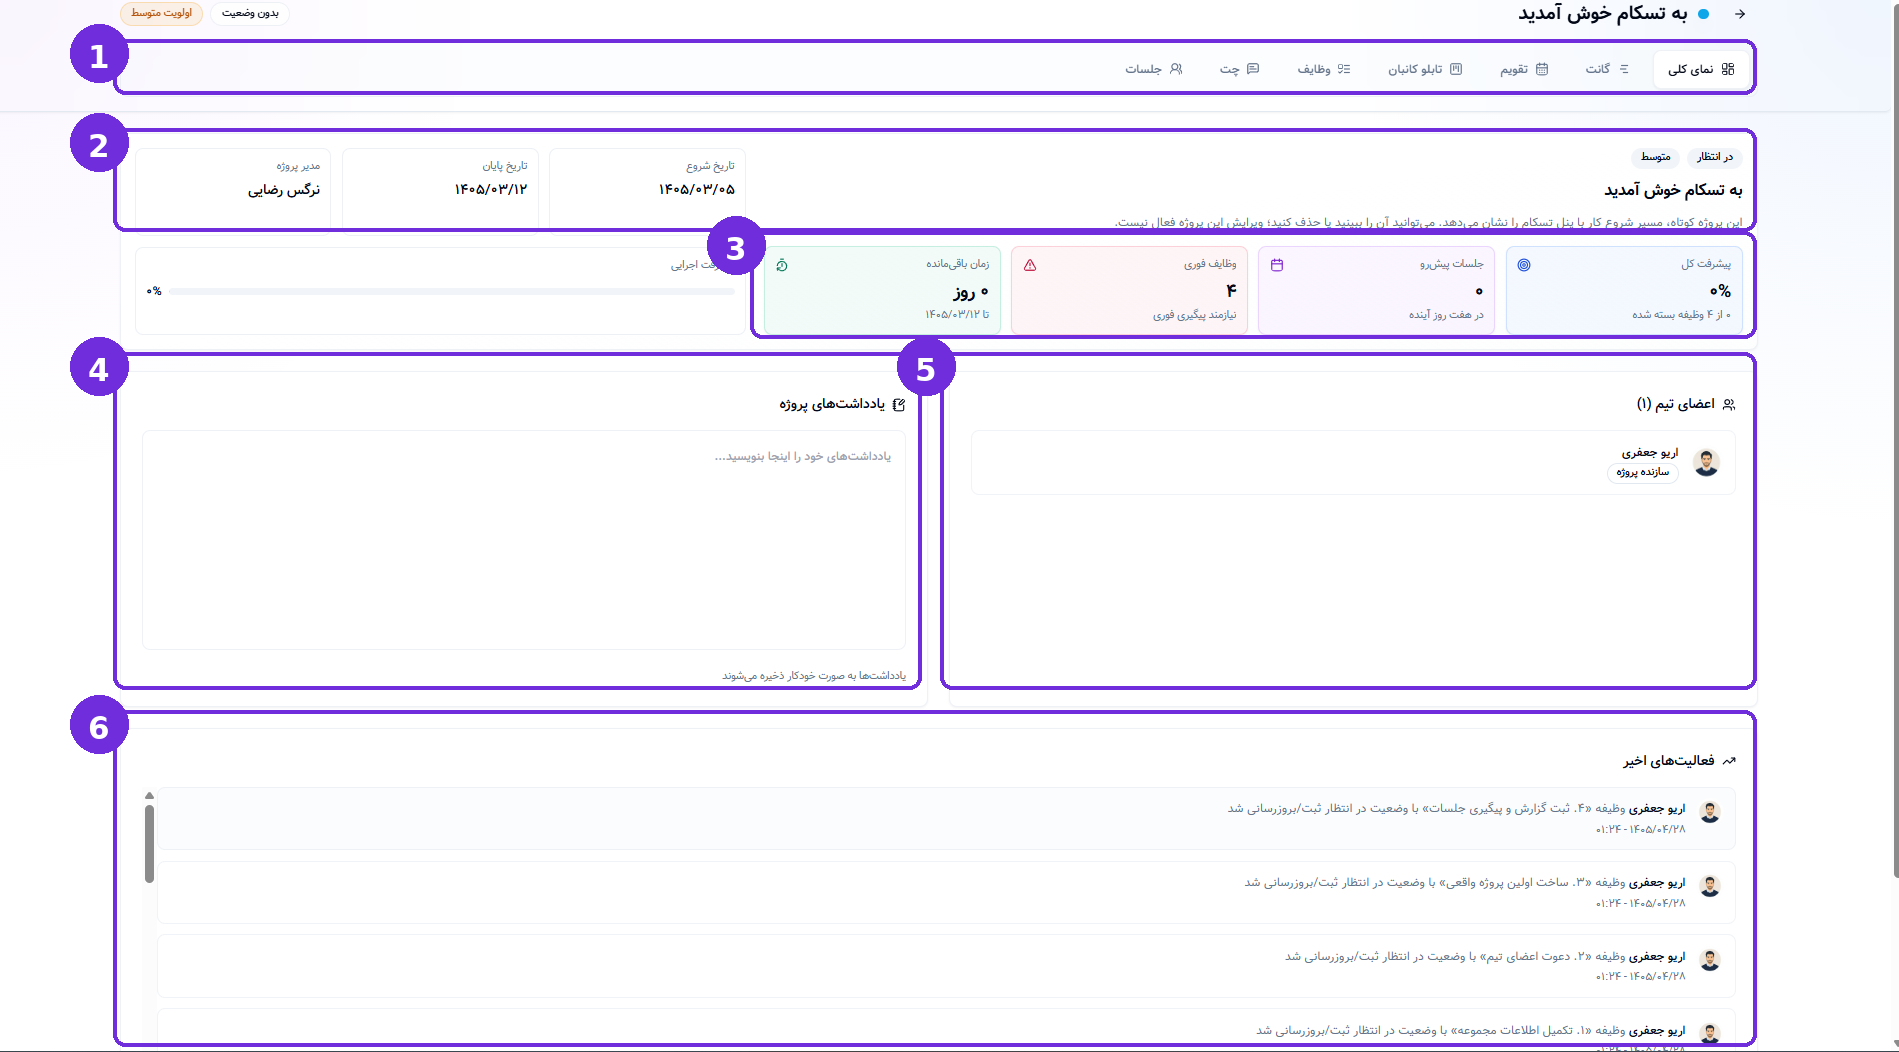Click the people icon beside جلسات
This screenshot has height=1052, width=1899.
(1176, 69)
